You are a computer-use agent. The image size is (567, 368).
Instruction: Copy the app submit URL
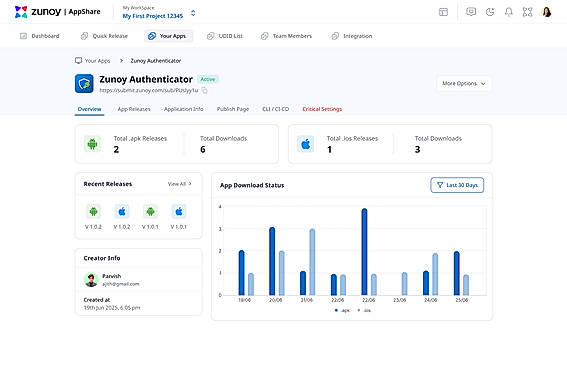tap(204, 90)
